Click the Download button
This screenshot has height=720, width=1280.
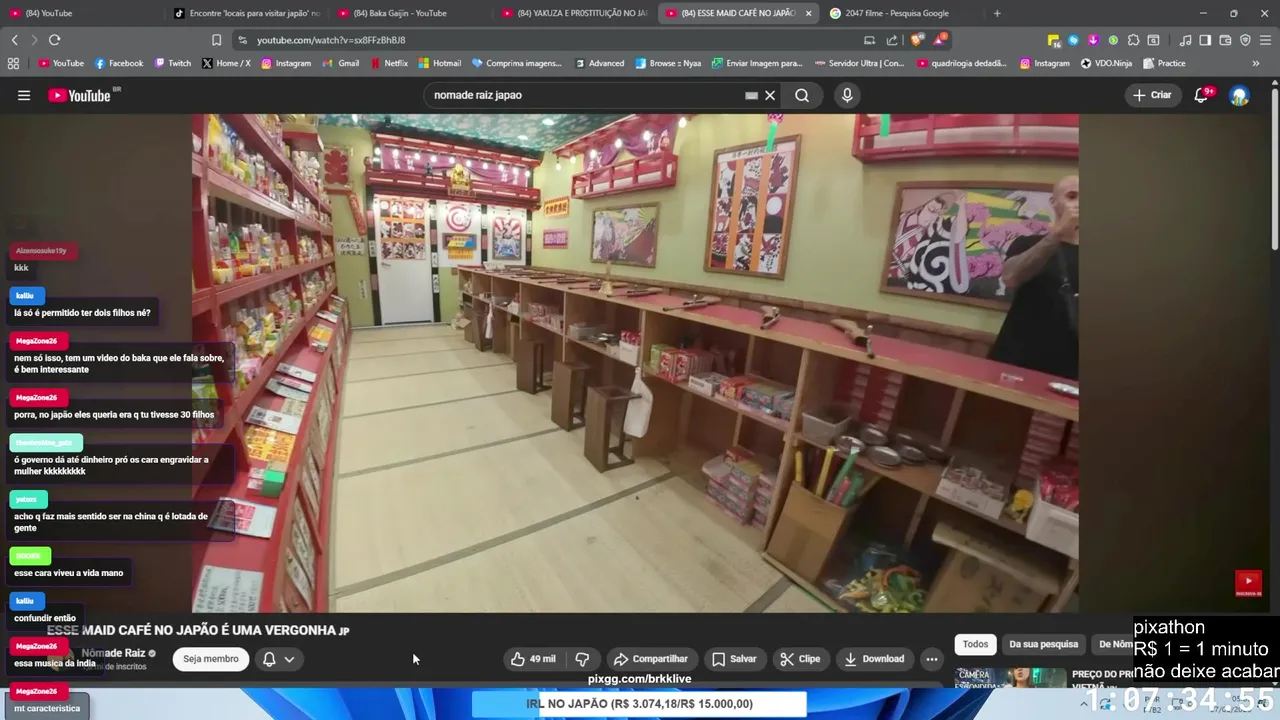[x=874, y=659]
